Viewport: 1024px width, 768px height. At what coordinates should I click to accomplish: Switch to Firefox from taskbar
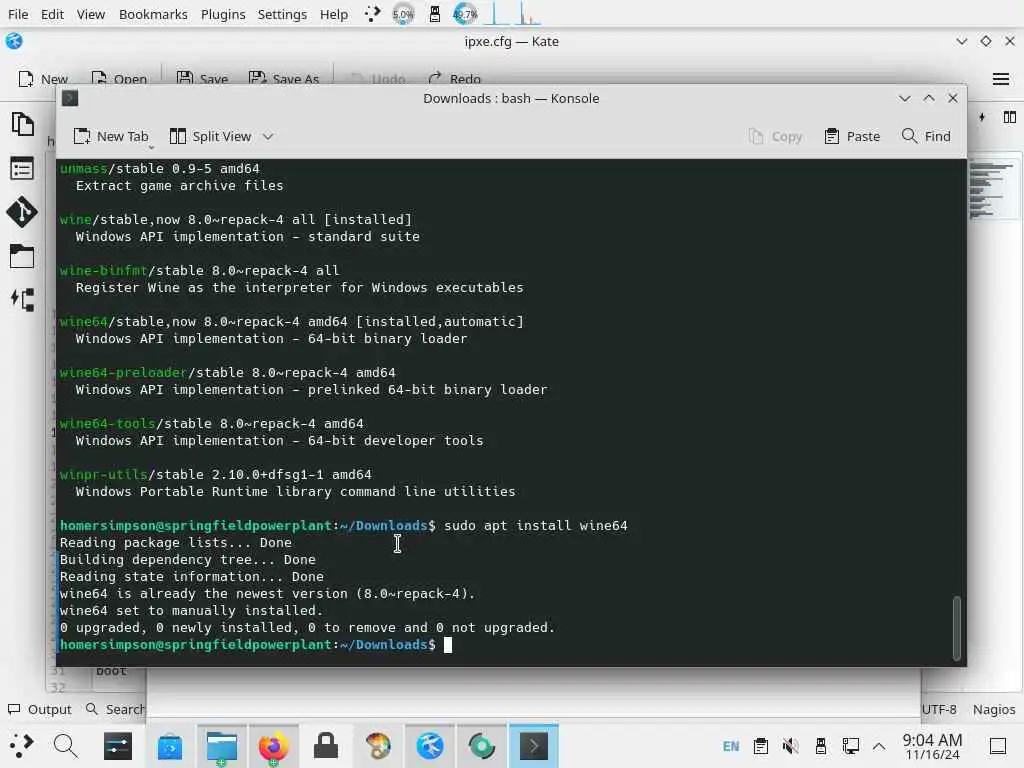coord(274,746)
